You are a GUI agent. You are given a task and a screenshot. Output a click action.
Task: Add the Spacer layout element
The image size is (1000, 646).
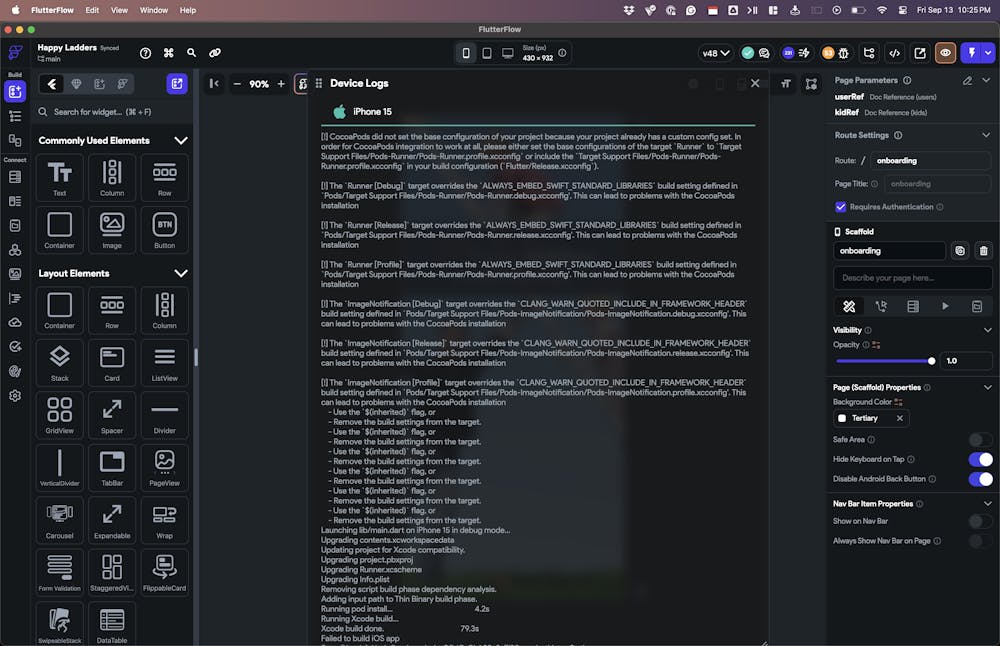pos(112,415)
